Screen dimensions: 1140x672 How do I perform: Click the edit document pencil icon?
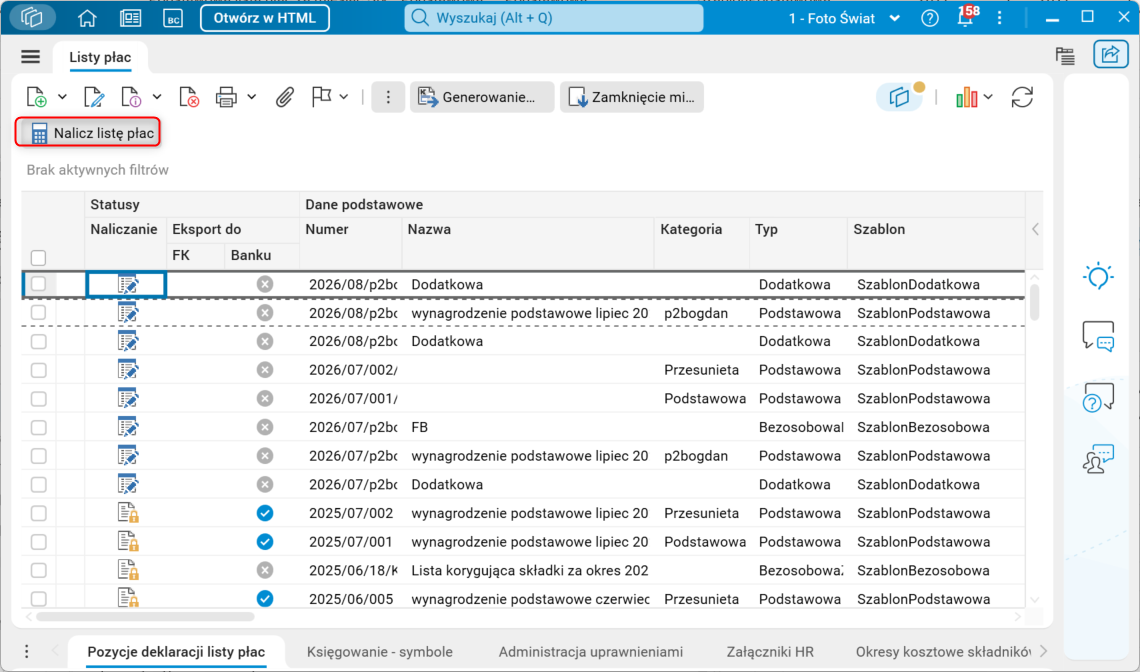[x=94, y=97]
